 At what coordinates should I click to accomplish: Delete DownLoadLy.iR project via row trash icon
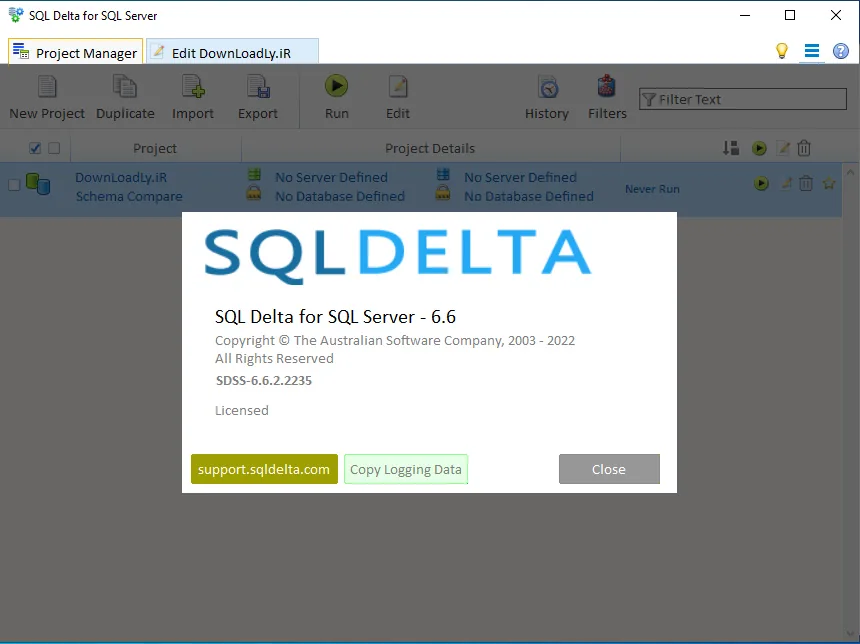[806, 183]
